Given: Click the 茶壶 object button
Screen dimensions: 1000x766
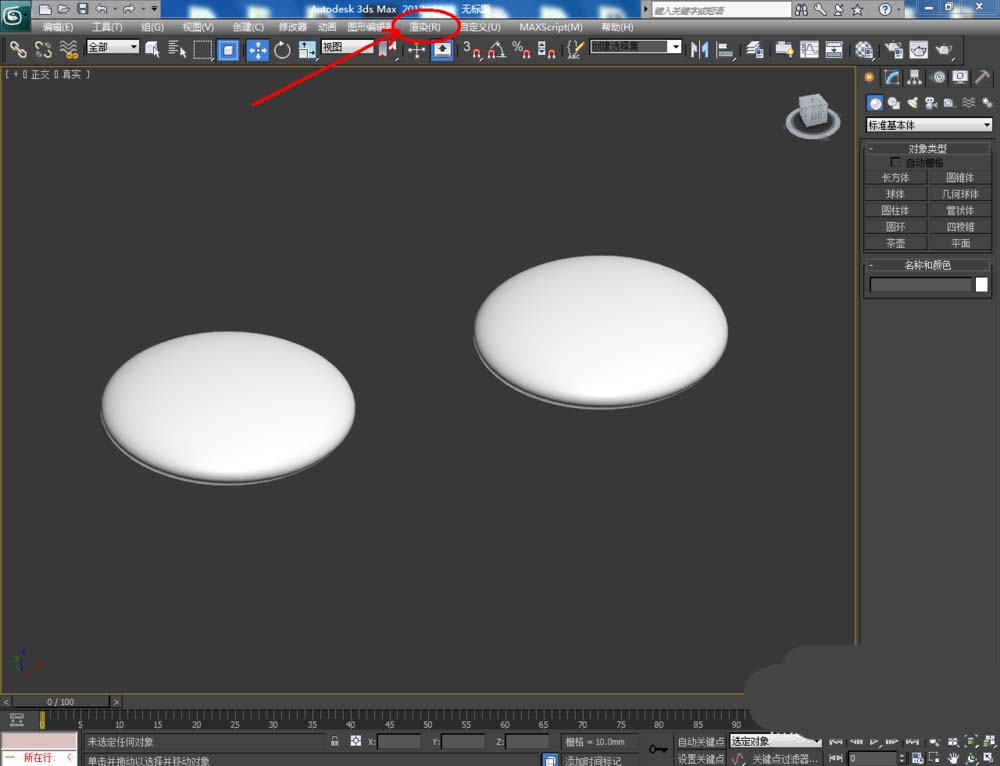Looking at the screenshot, I should [x=895, y=243].
